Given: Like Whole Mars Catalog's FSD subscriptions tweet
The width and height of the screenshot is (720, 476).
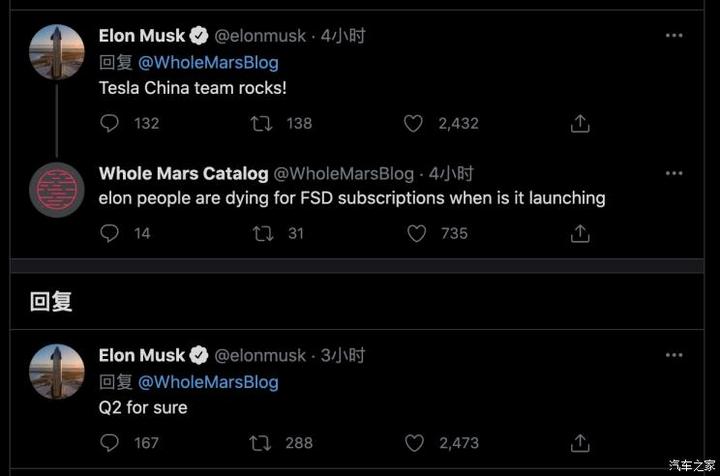Looking at the screenshot, I should tap(417, 233).
